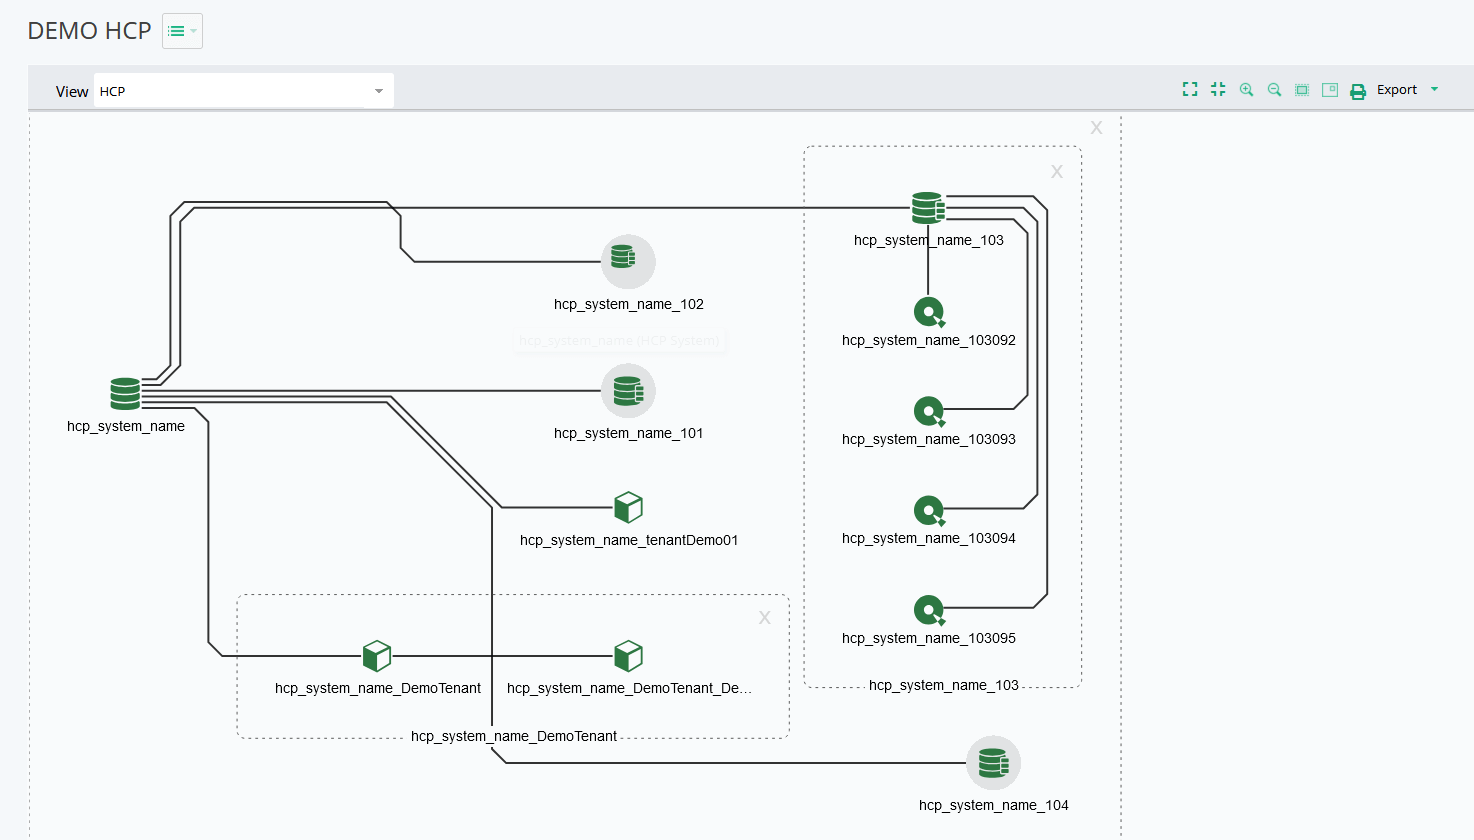Viewport: 1474px width, 840px height.
Task: Select the hcp_system_name_104 system node
Action: click(x=993, y=763)
